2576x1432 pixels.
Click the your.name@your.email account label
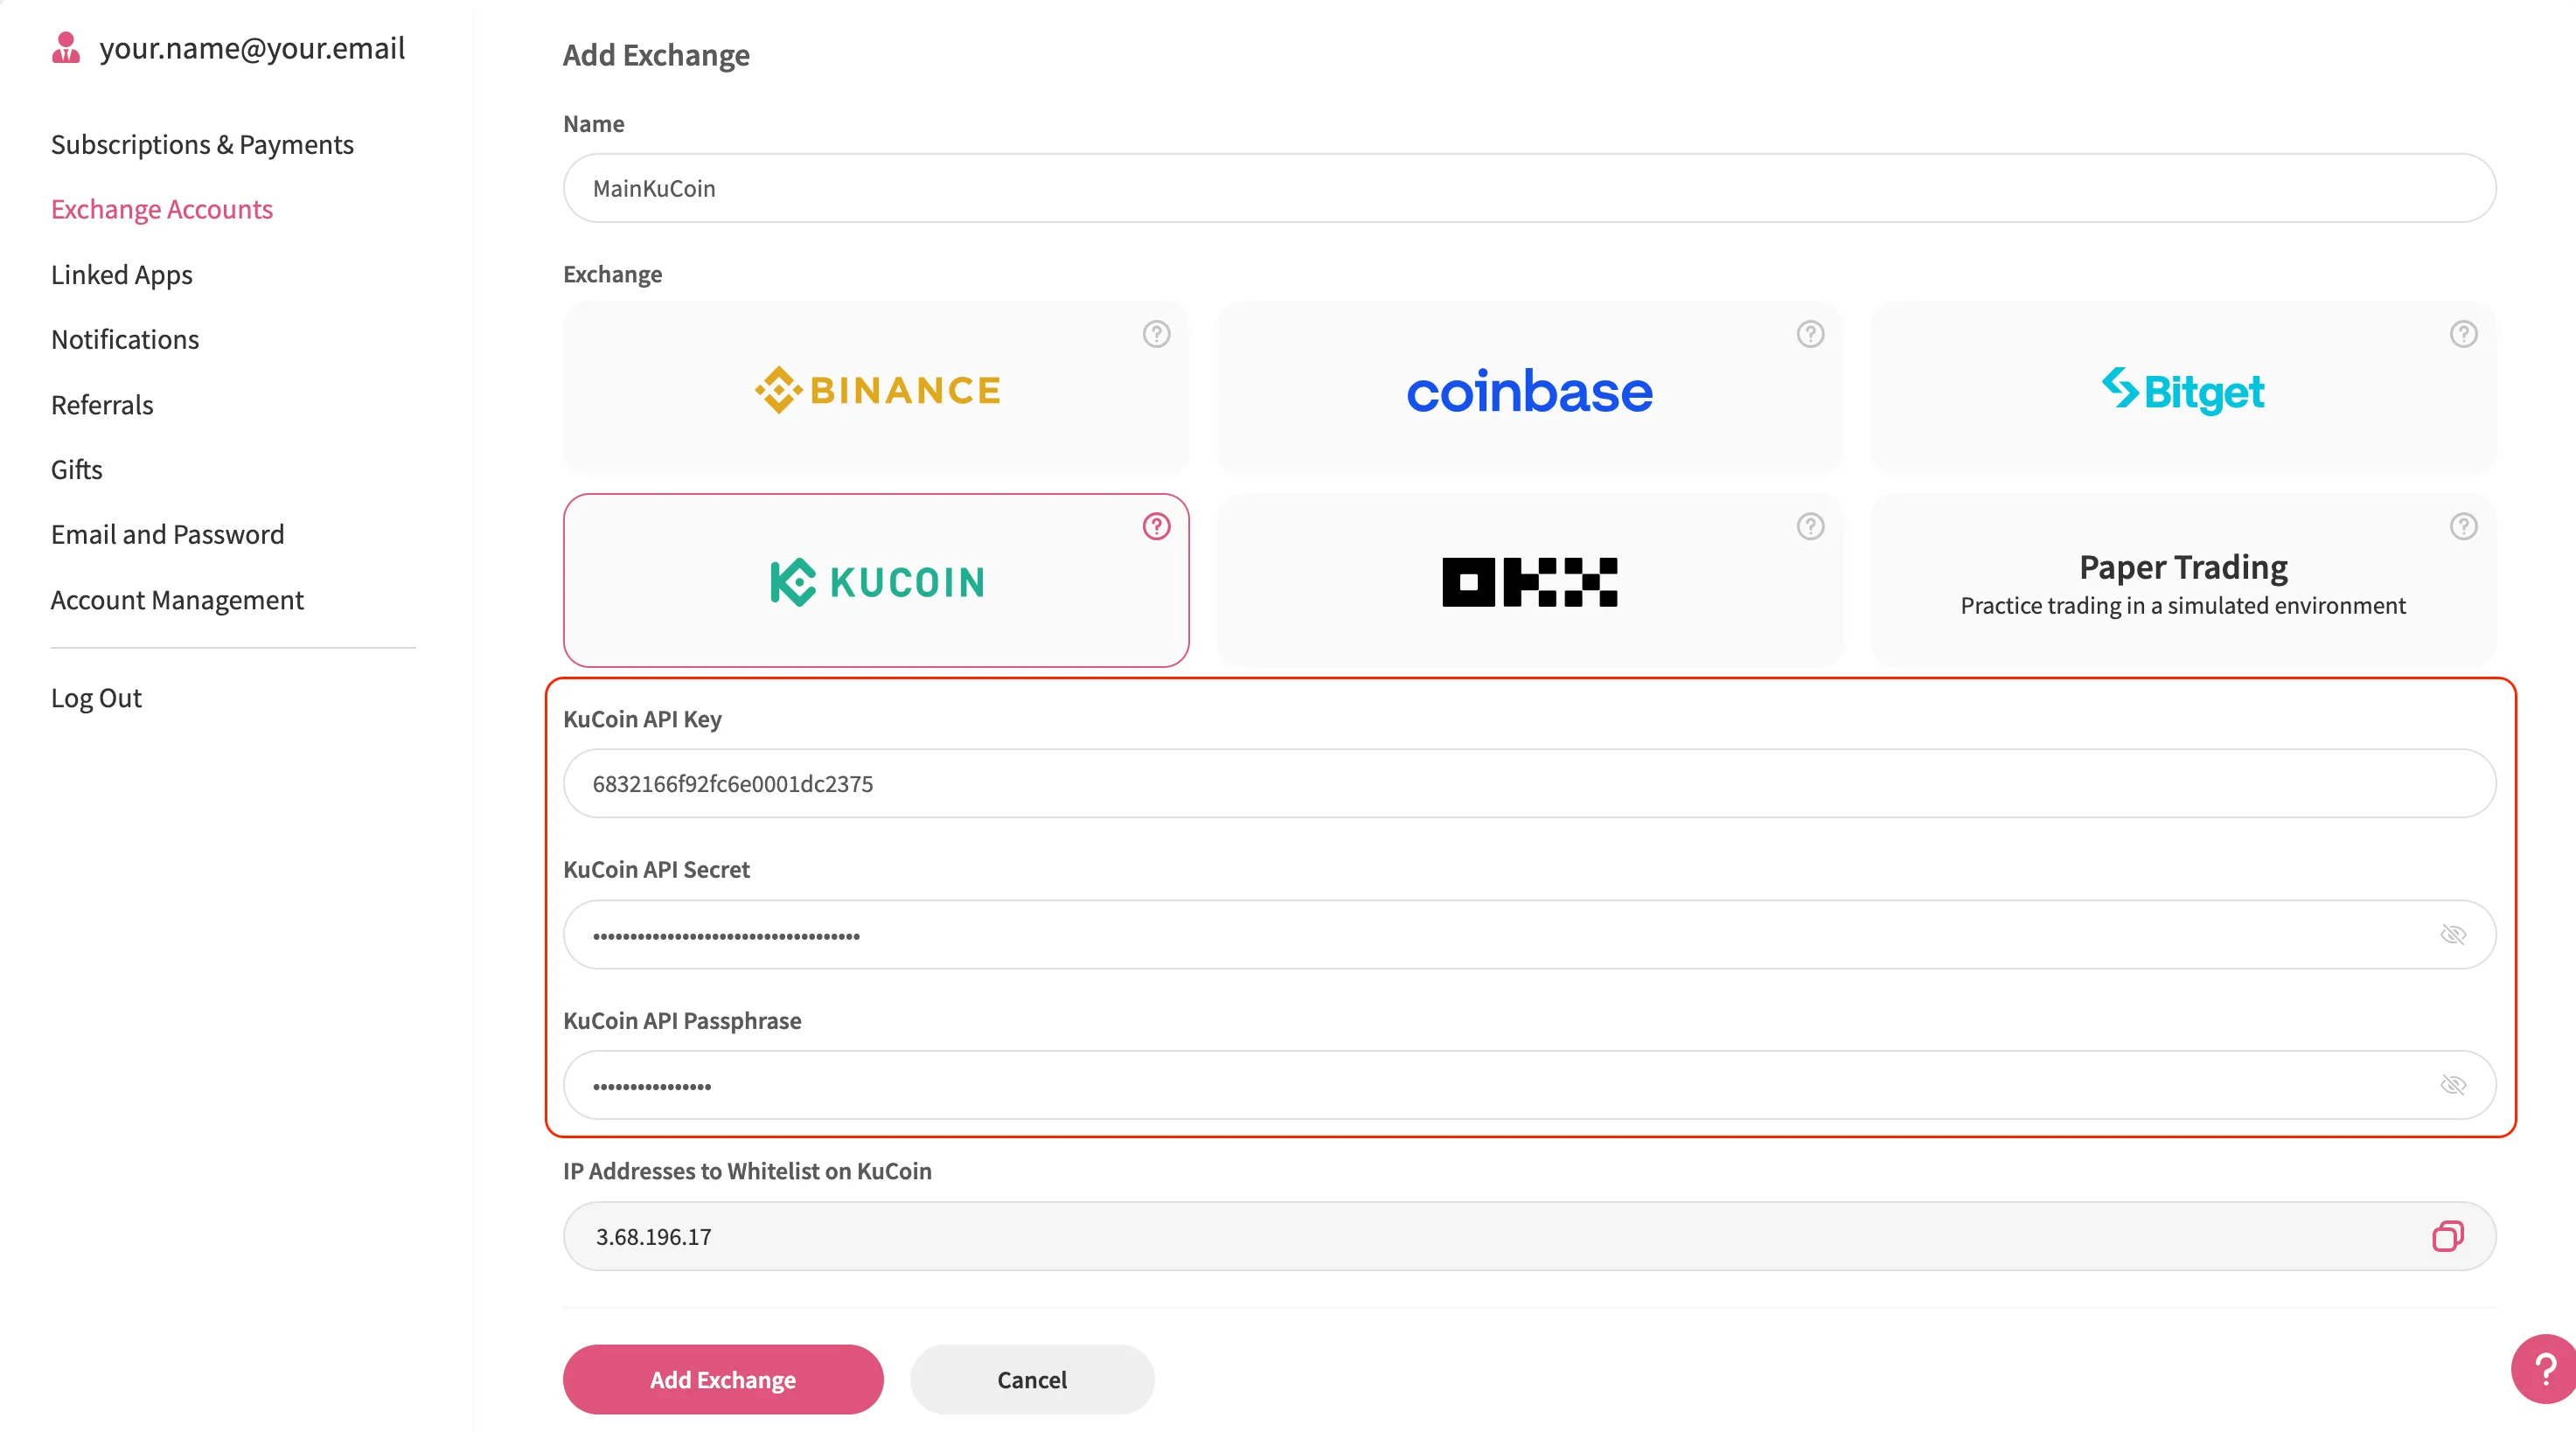point(252,47)
